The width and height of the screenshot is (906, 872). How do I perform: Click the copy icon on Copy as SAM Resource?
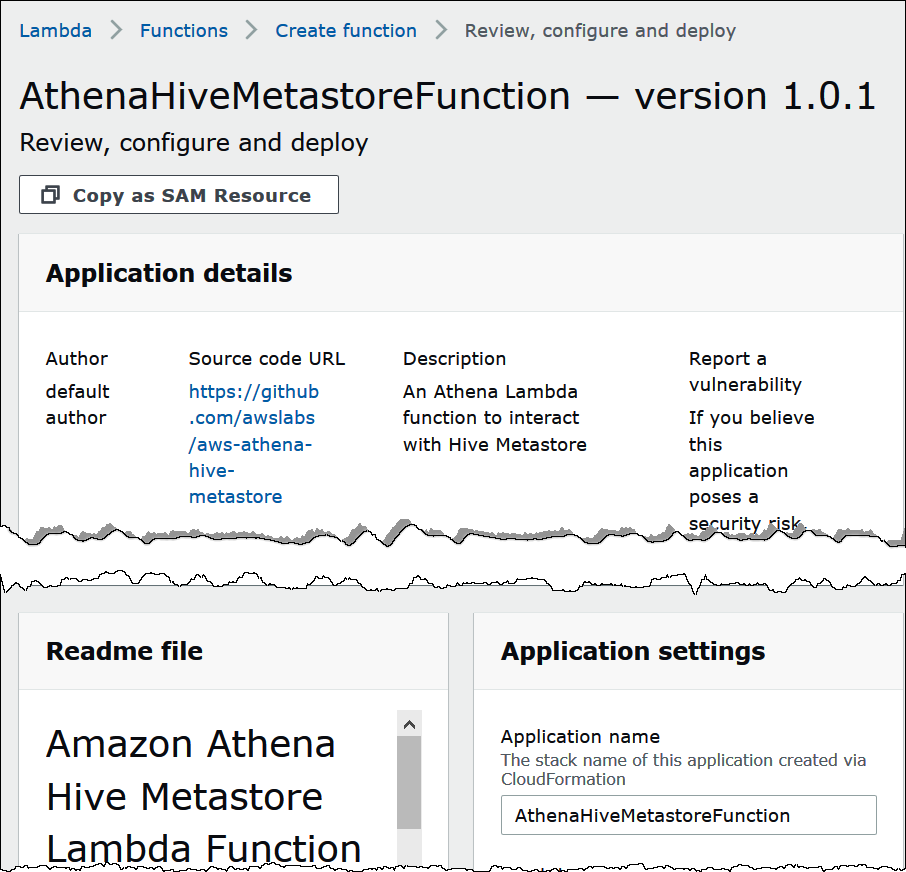[x=49, y=194]
